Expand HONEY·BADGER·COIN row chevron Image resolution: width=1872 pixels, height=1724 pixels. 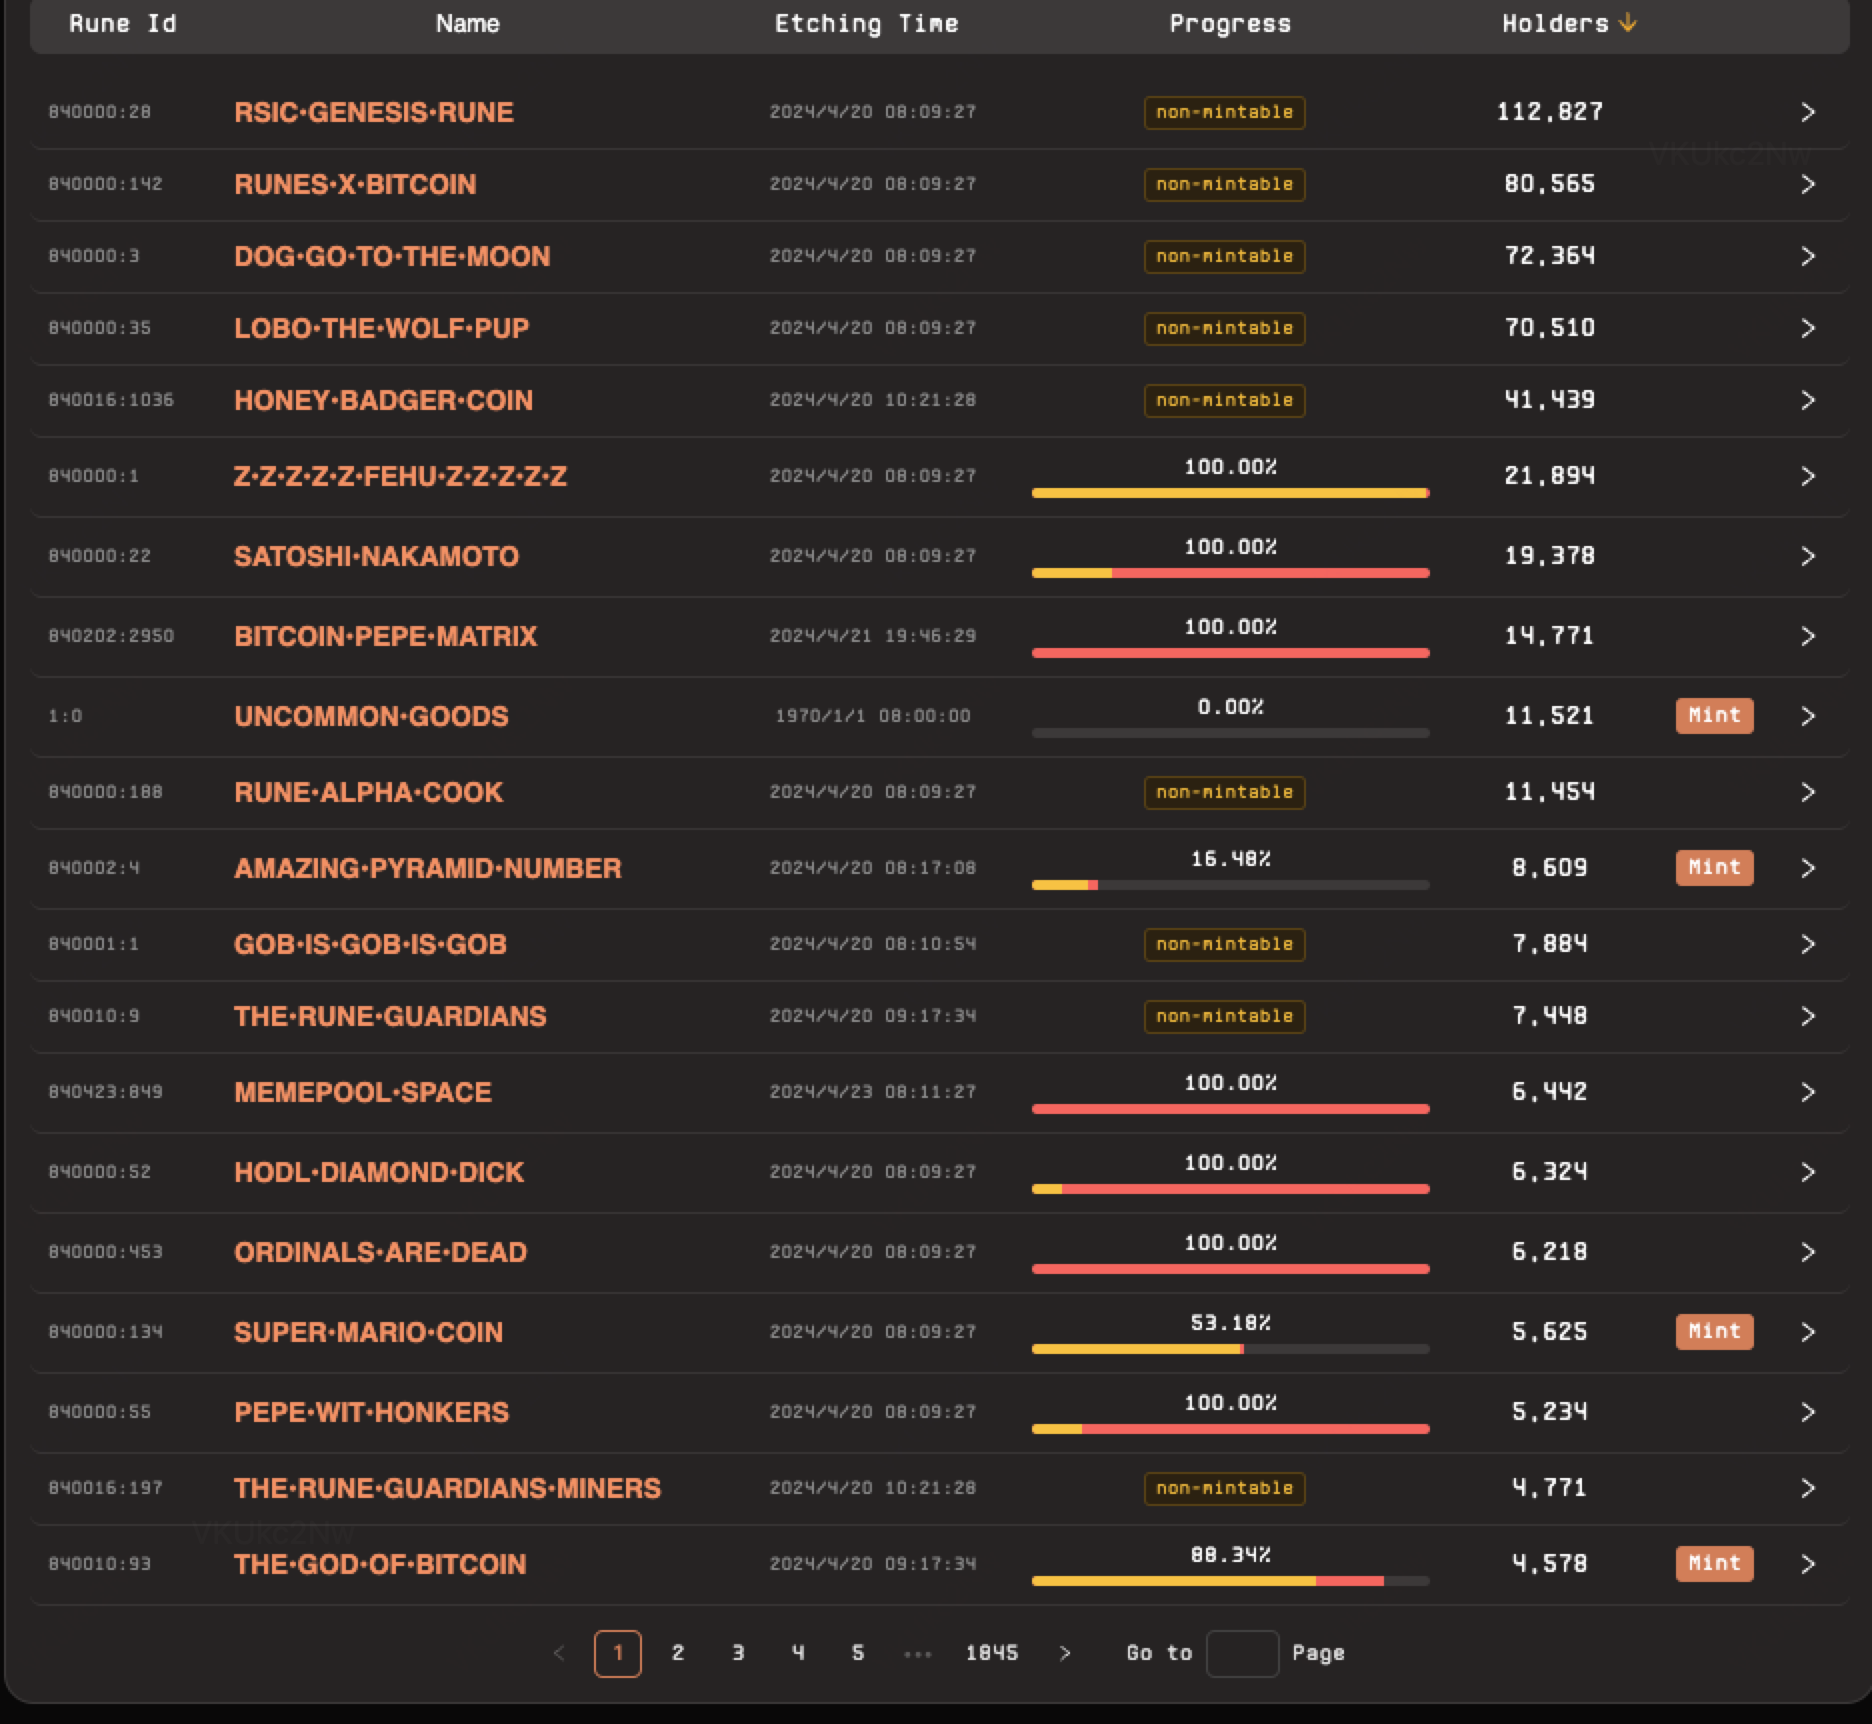tap(1807, 400)
